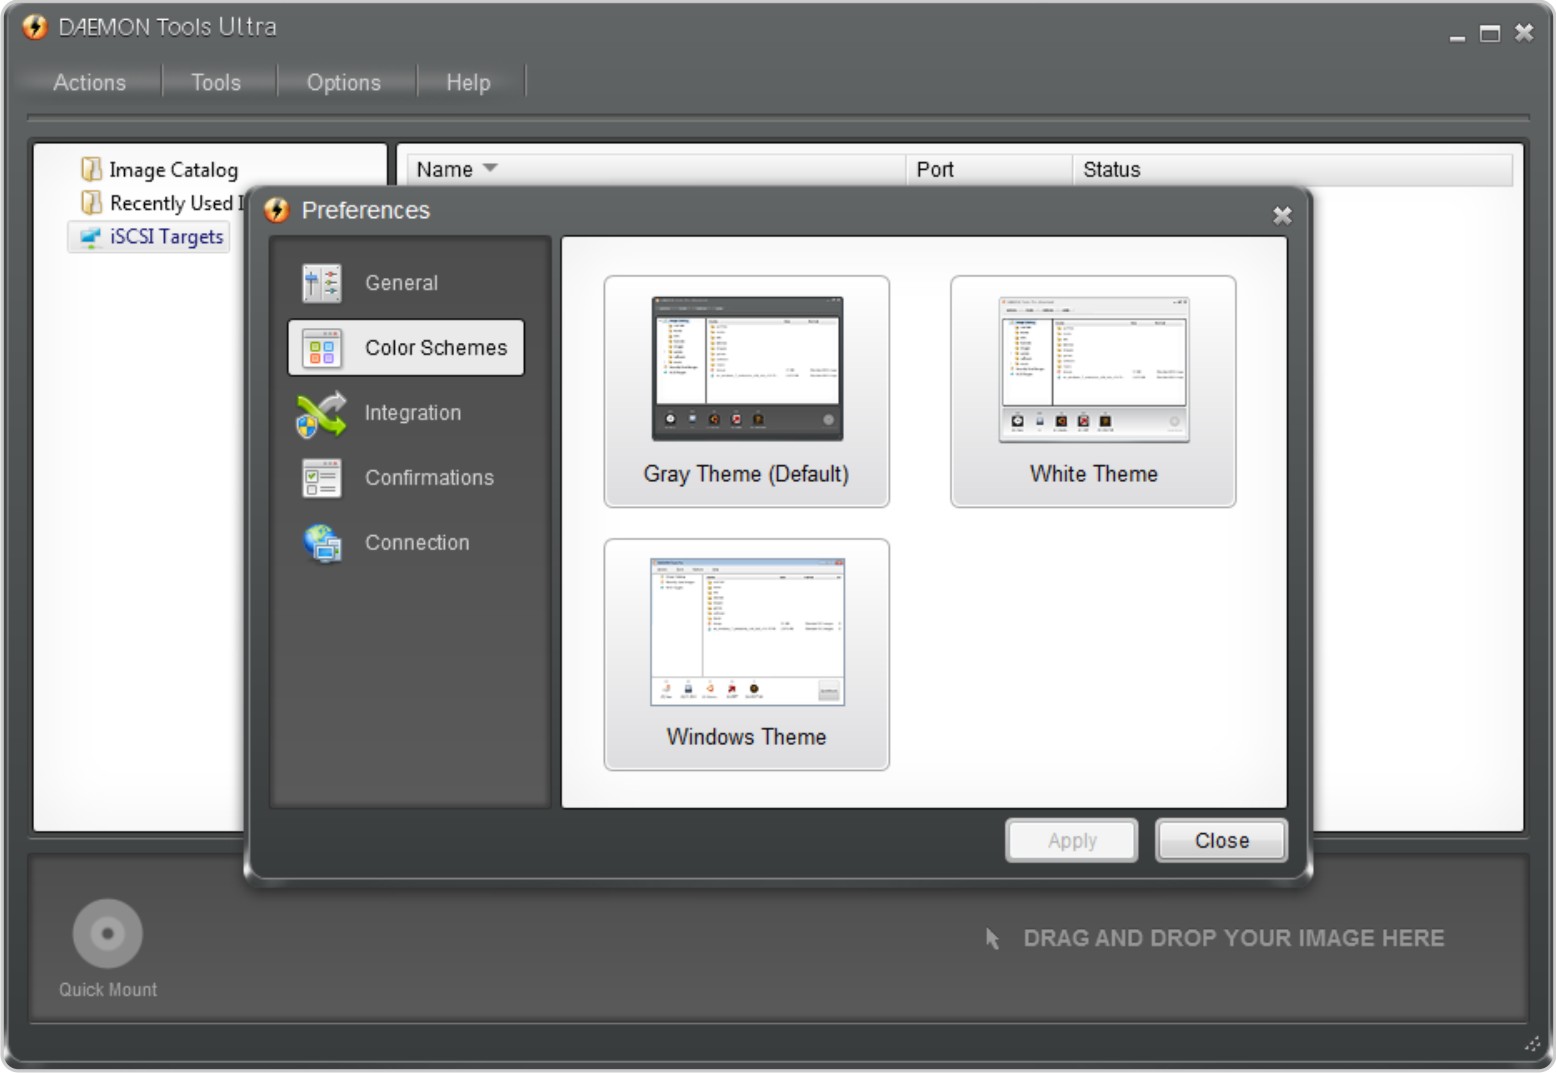Open the Connection globe icon
The width and height of the screenshot is (1556, 1073).
322,543
